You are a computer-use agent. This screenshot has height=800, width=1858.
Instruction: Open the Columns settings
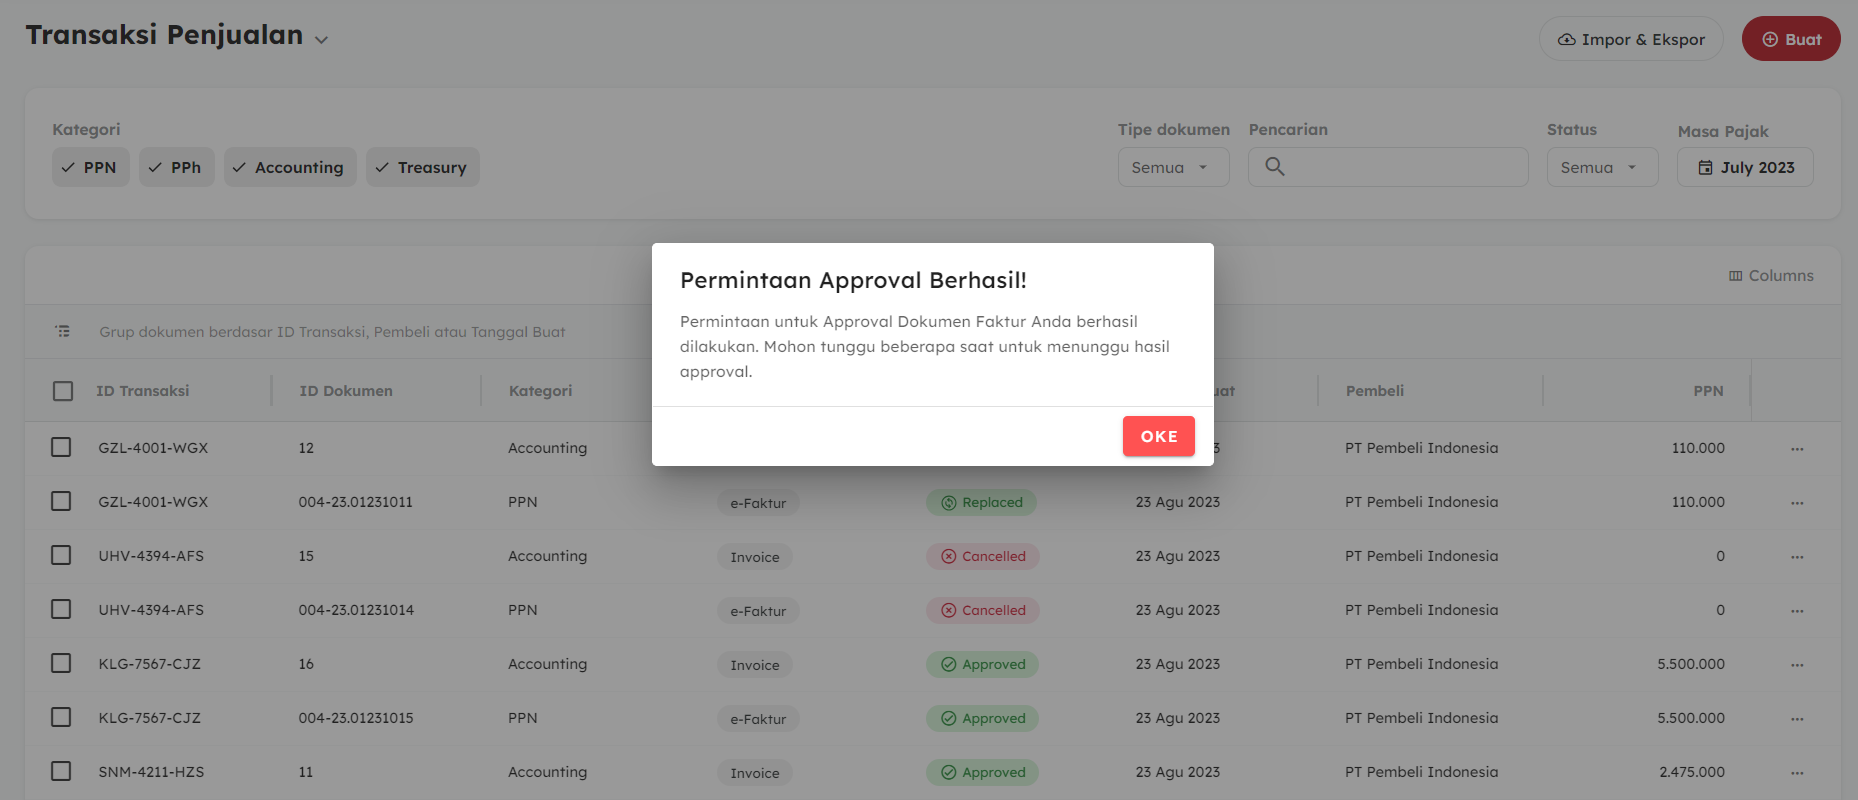1770,276
